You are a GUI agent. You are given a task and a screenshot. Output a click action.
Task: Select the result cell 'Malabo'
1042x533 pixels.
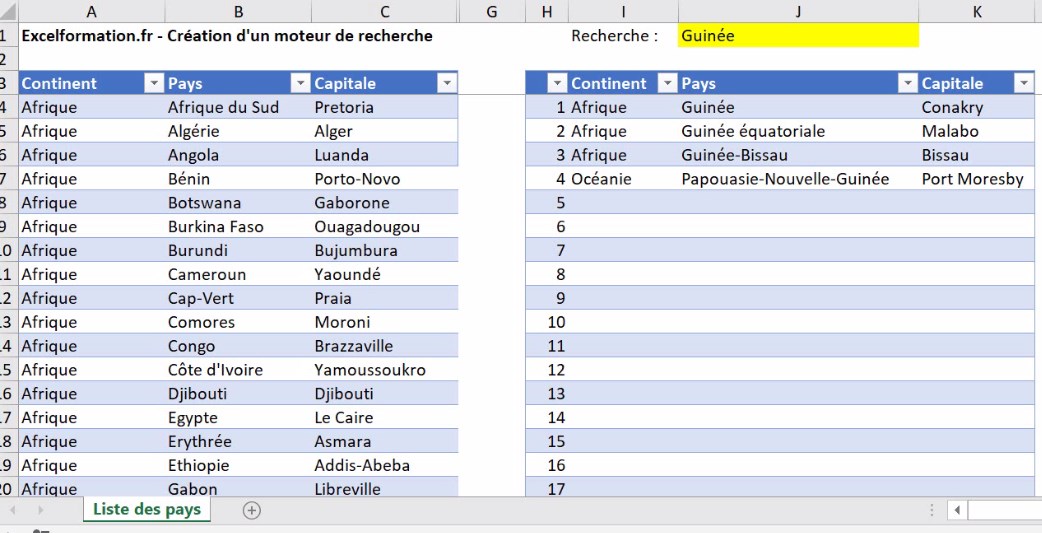pos(977,131)
